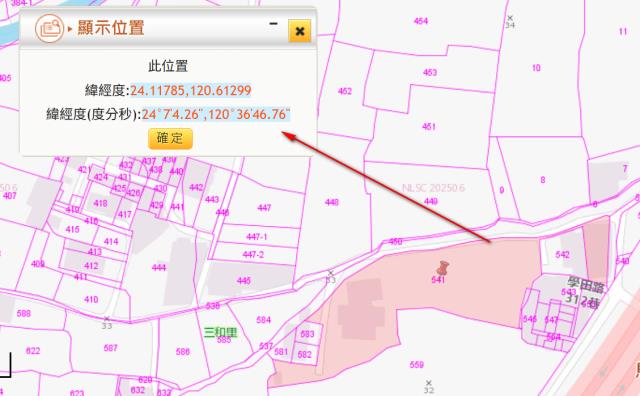Viewport: 640px width, 396px height.
Task: Confirm with the 確定 button
Action: tap(170, 139)
